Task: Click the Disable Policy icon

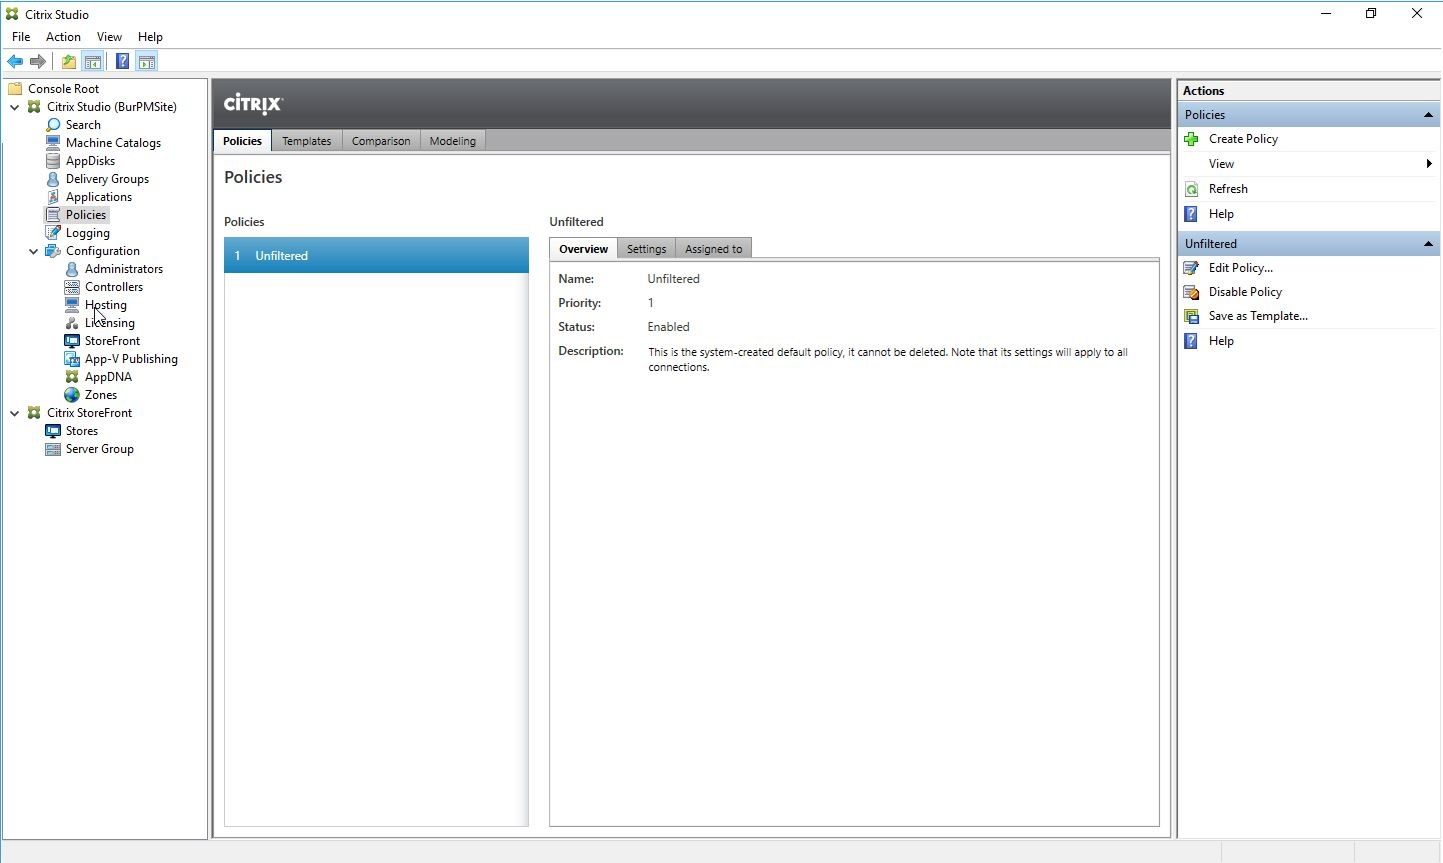Action: click(x=1191, y=292)
